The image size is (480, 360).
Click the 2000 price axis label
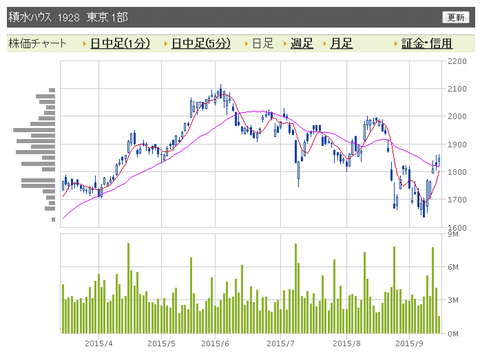[x=457, y=116]
